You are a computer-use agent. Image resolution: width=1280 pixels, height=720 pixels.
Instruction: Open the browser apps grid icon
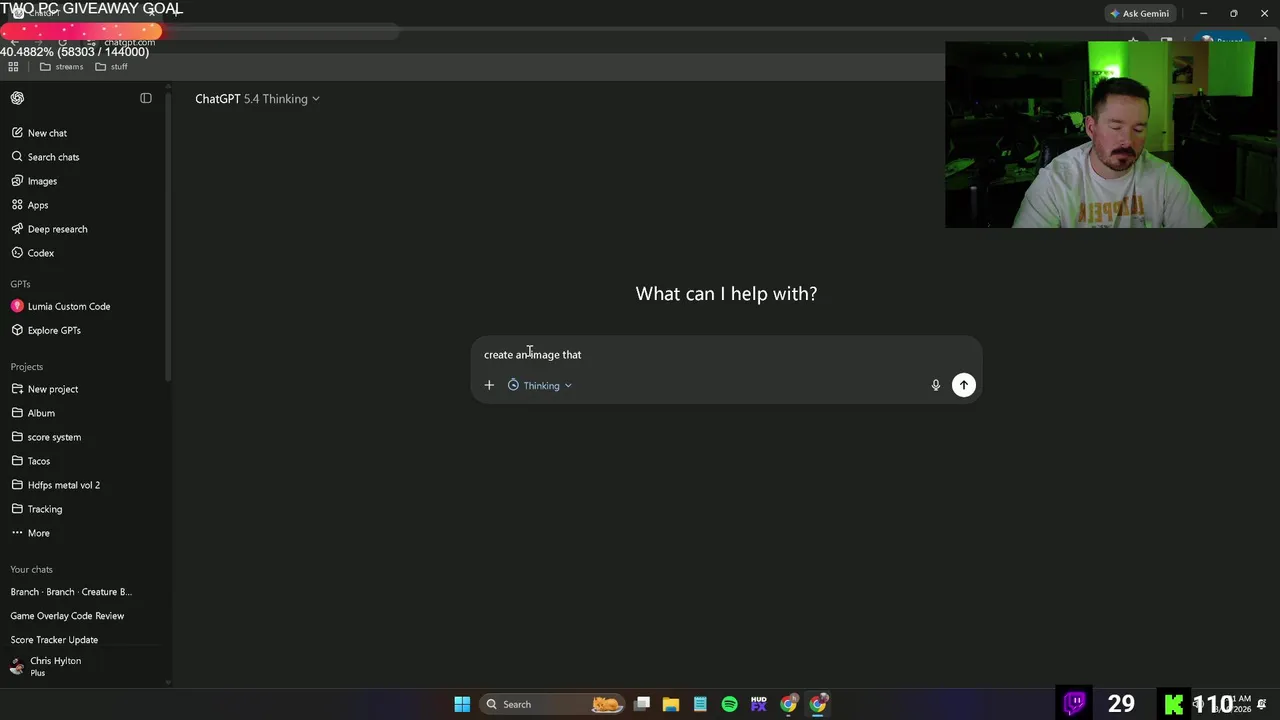click(x=13, y=67)
